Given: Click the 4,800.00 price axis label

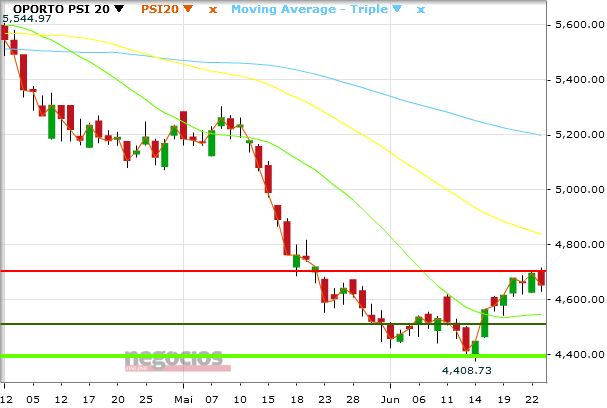Looking at the screenshot, I should click(580, 244).
